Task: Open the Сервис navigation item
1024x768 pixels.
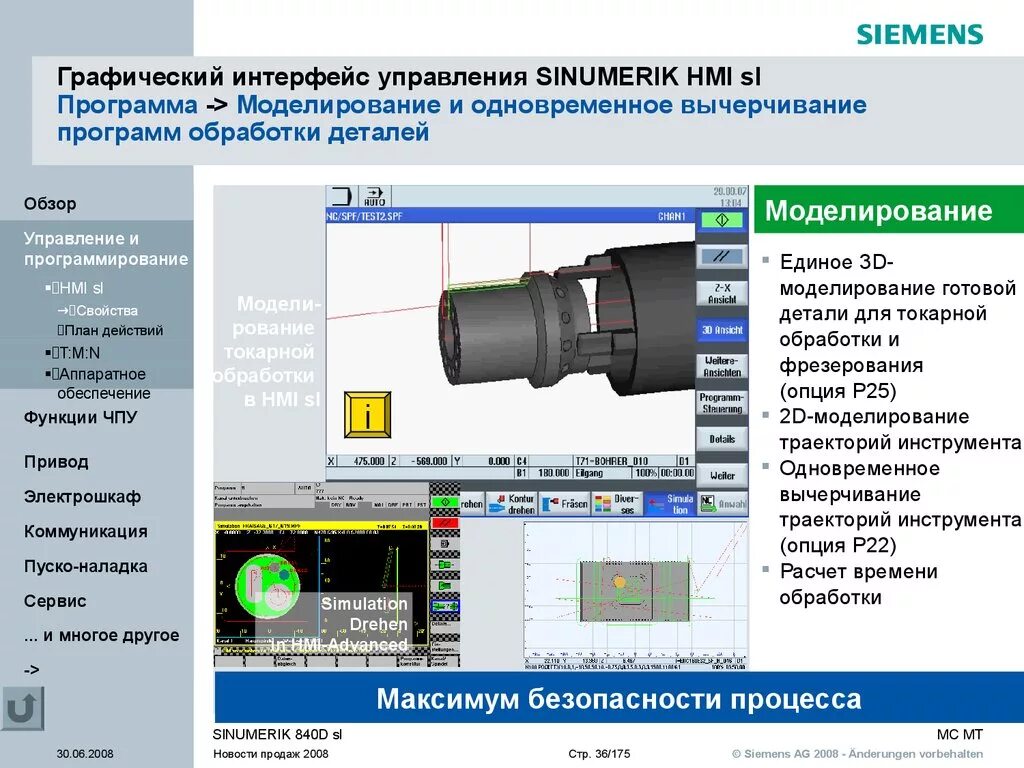Action: [55, 601]
